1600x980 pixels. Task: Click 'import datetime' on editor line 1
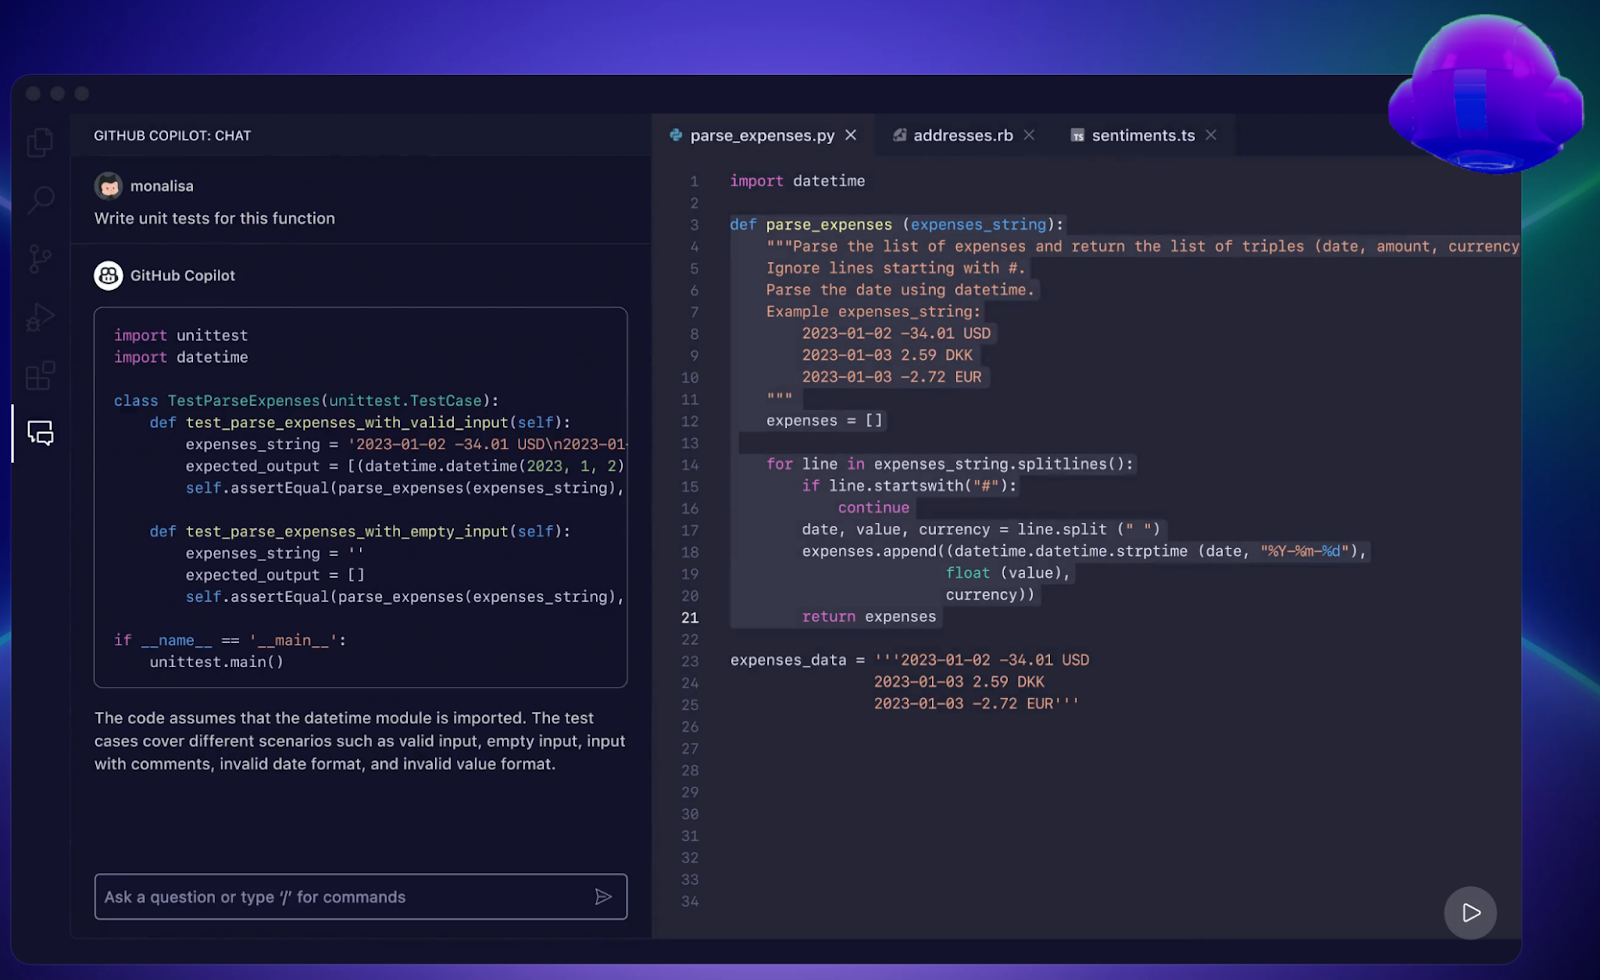798,181
